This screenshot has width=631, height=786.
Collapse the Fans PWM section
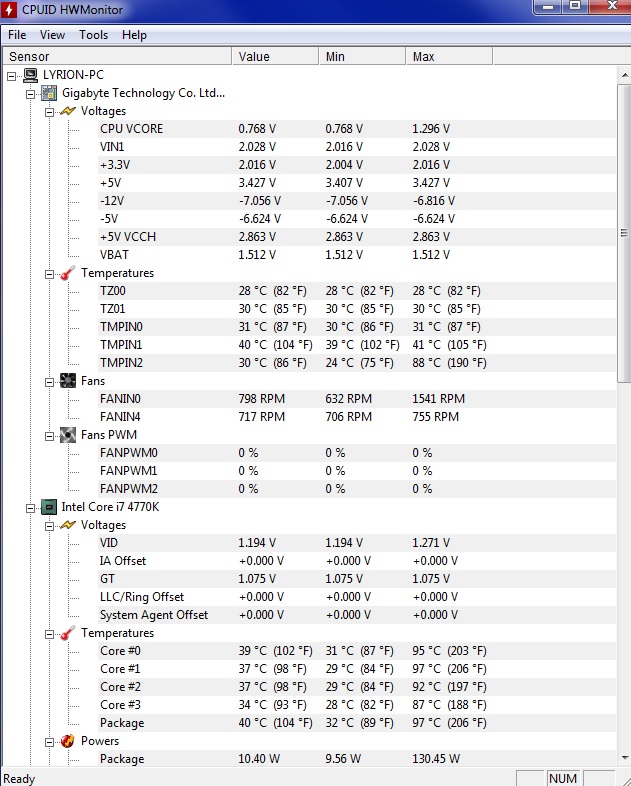49,437
